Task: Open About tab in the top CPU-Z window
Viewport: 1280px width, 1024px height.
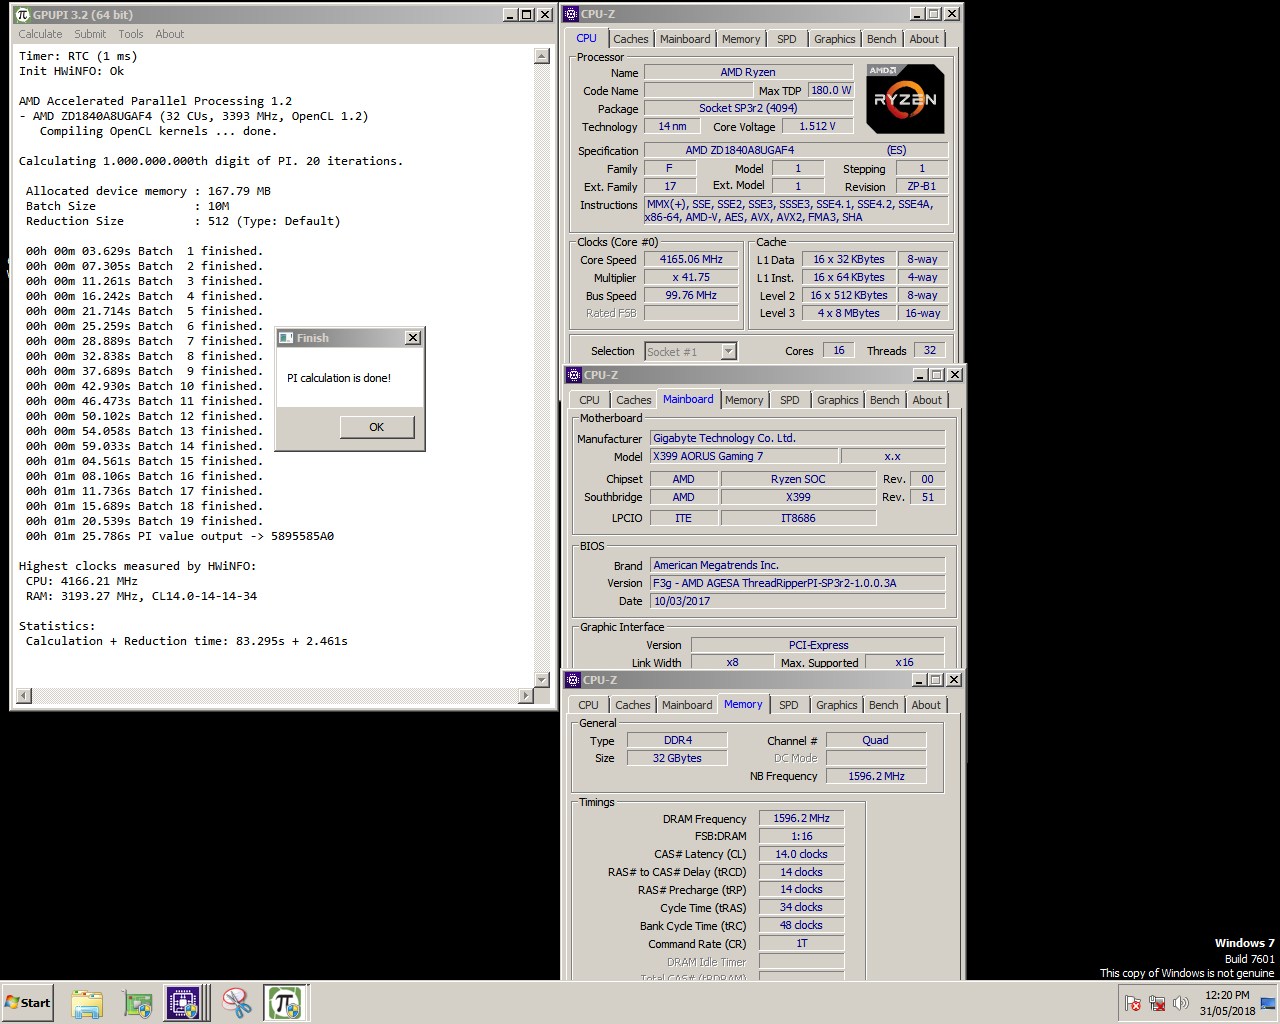Action: coord(924,39)
